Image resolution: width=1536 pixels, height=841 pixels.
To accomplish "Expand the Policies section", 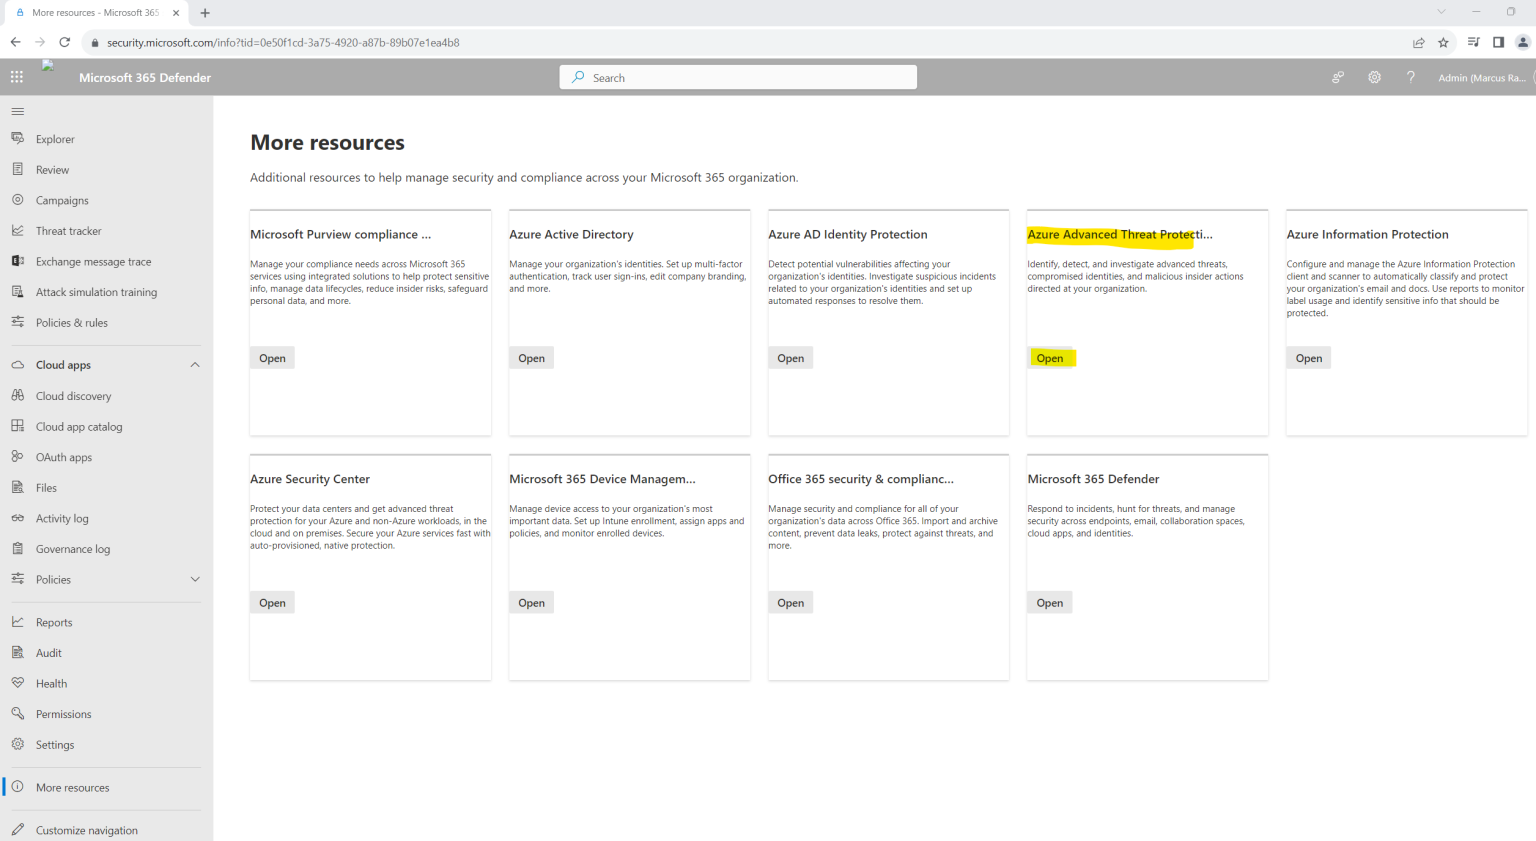I will point(196,579).
